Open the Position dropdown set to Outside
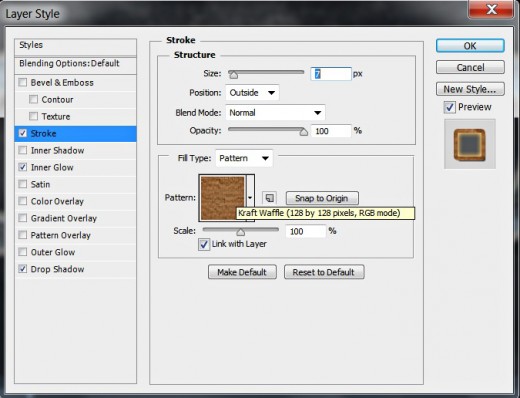Screen dimensions: 520x398 click(x=252, y=92)
